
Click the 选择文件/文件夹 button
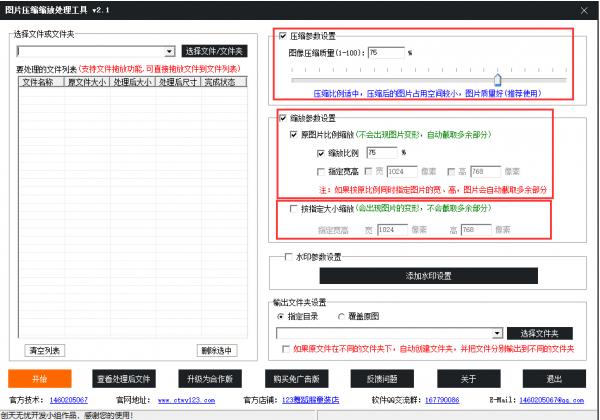(x=214, y=51)
